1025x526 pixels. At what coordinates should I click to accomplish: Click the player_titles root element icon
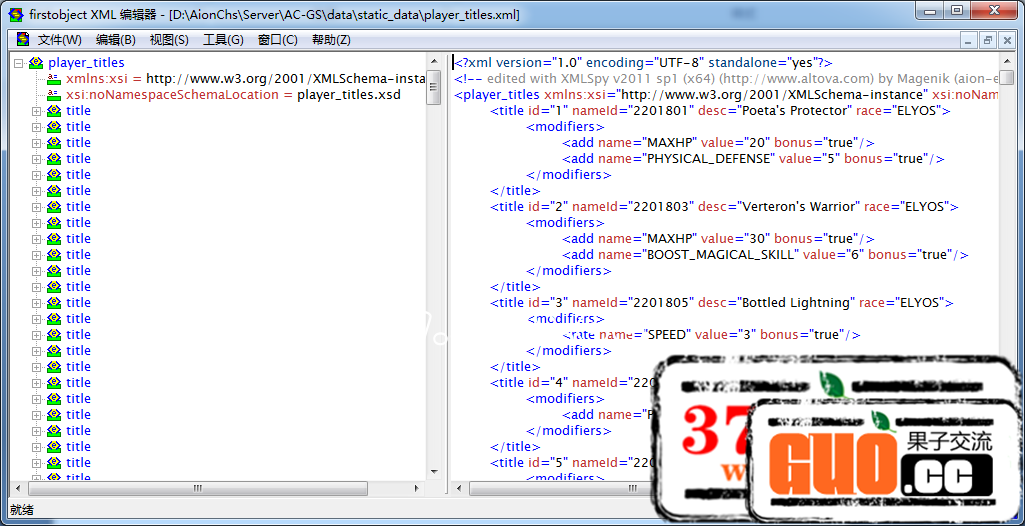point(36,63)
